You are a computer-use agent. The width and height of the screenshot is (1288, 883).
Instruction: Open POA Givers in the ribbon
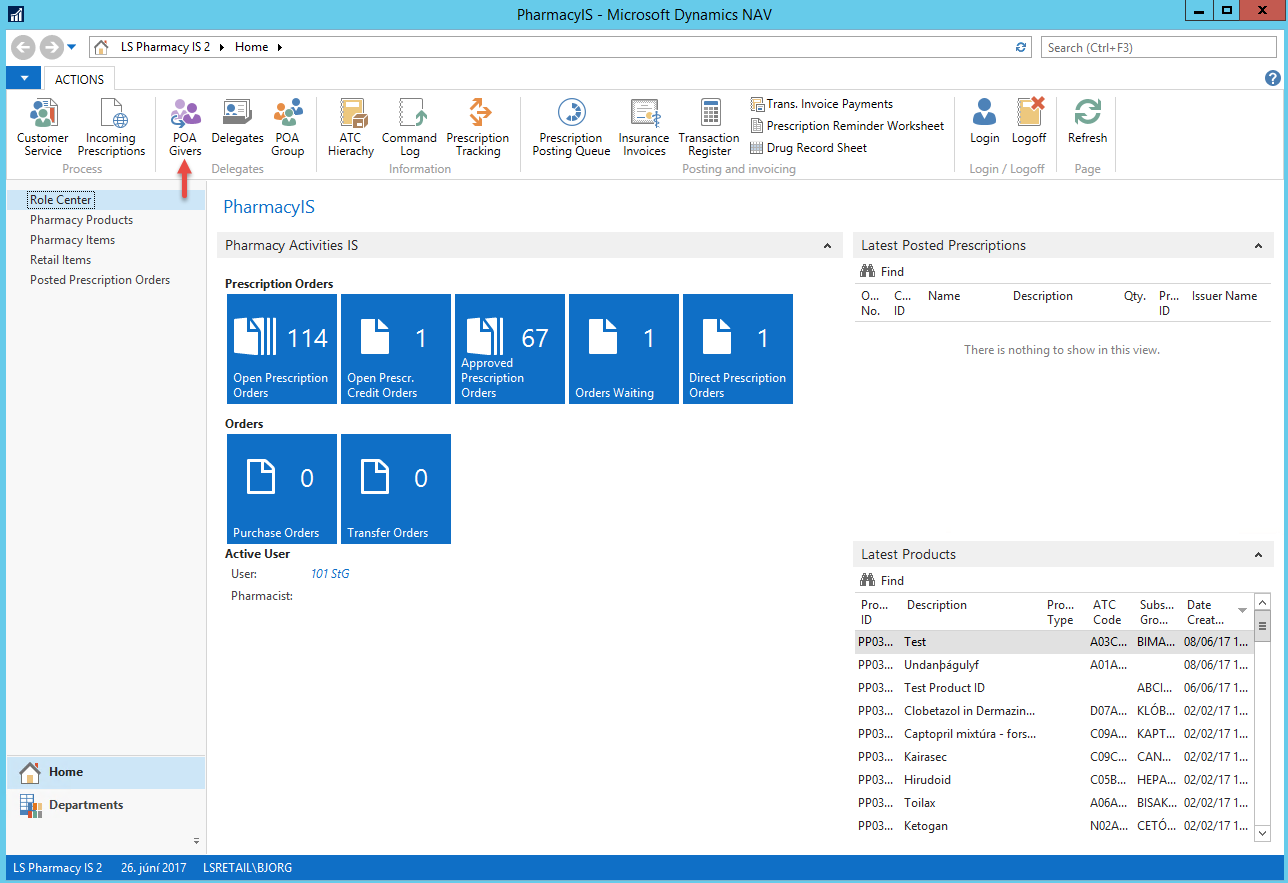click(185, 128)
